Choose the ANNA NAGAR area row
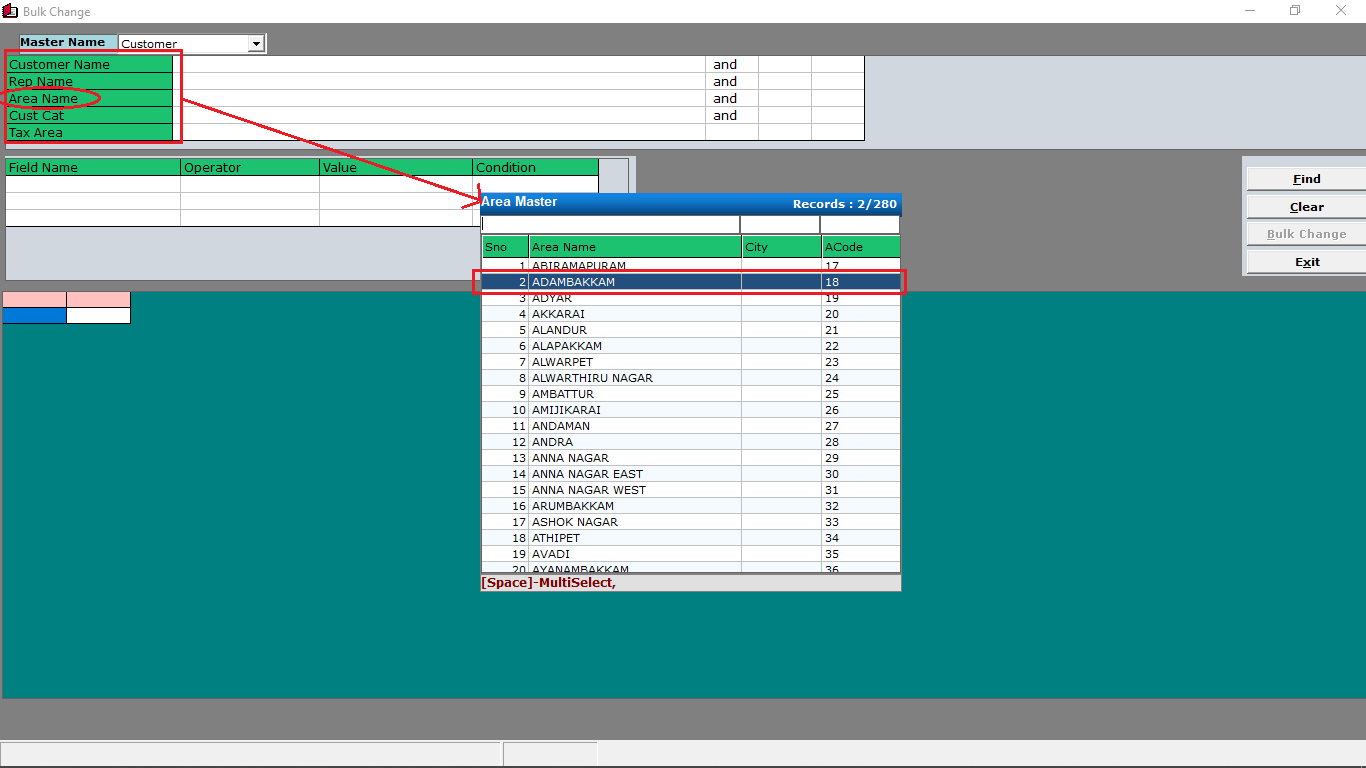 691,458
